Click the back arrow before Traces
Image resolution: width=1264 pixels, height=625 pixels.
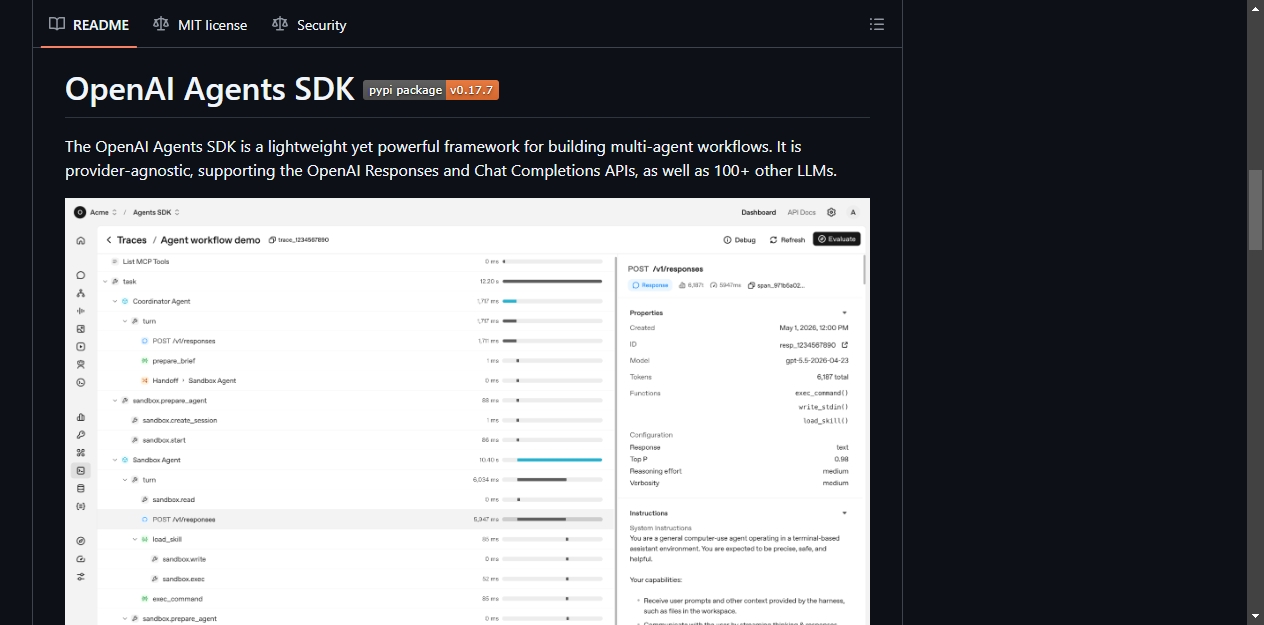point(108,240)
